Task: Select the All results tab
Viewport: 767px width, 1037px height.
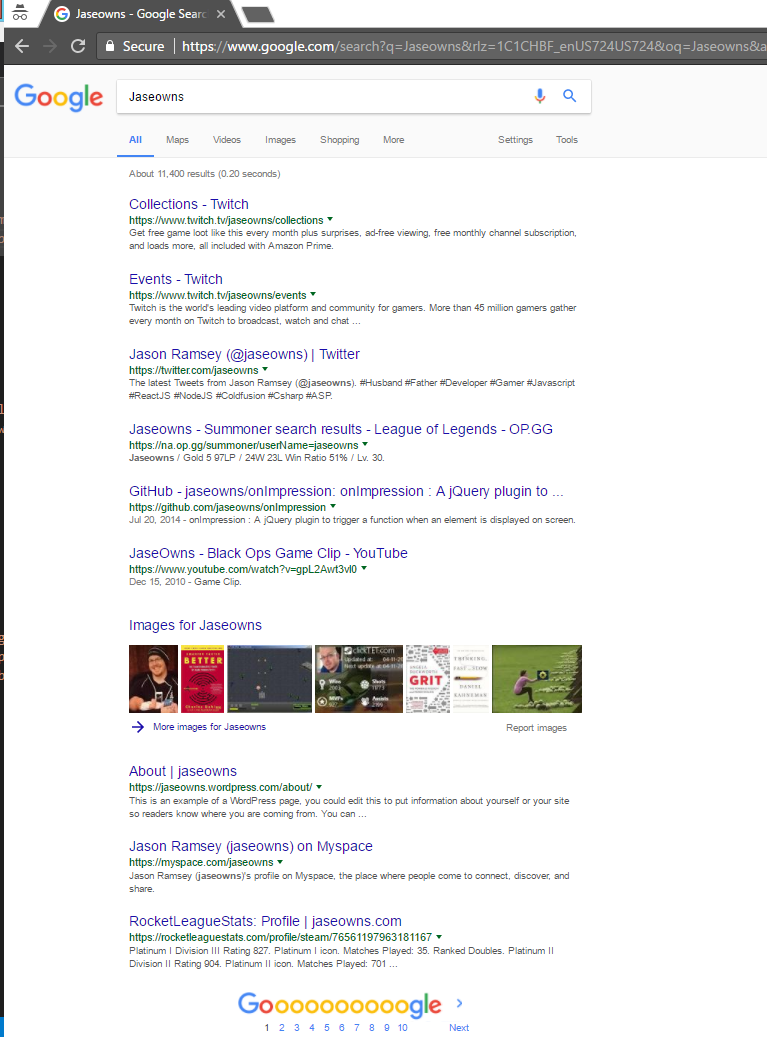Action: [136, 140]
